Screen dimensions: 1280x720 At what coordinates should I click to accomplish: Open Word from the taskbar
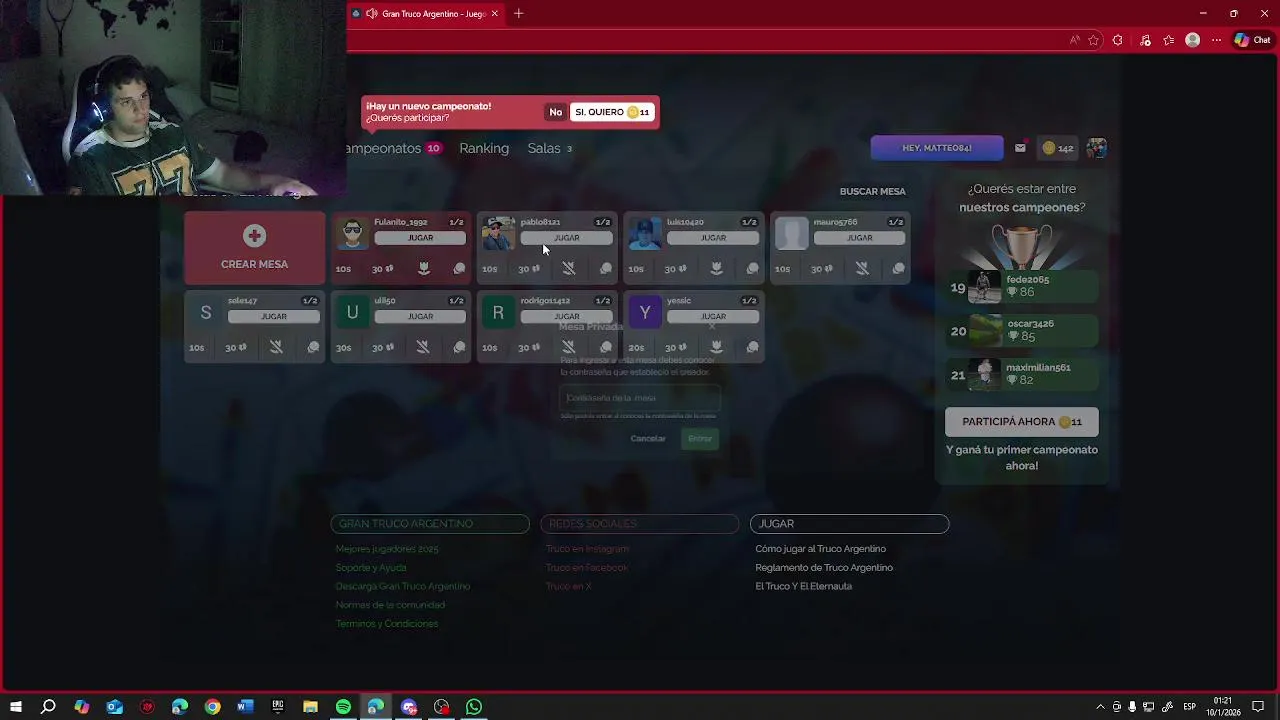point(245,707)
